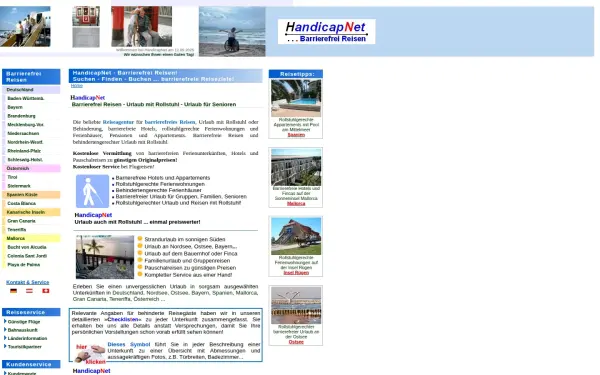
Task: Open Länderinformation under Reiseservice
Action: click(27, 339)
